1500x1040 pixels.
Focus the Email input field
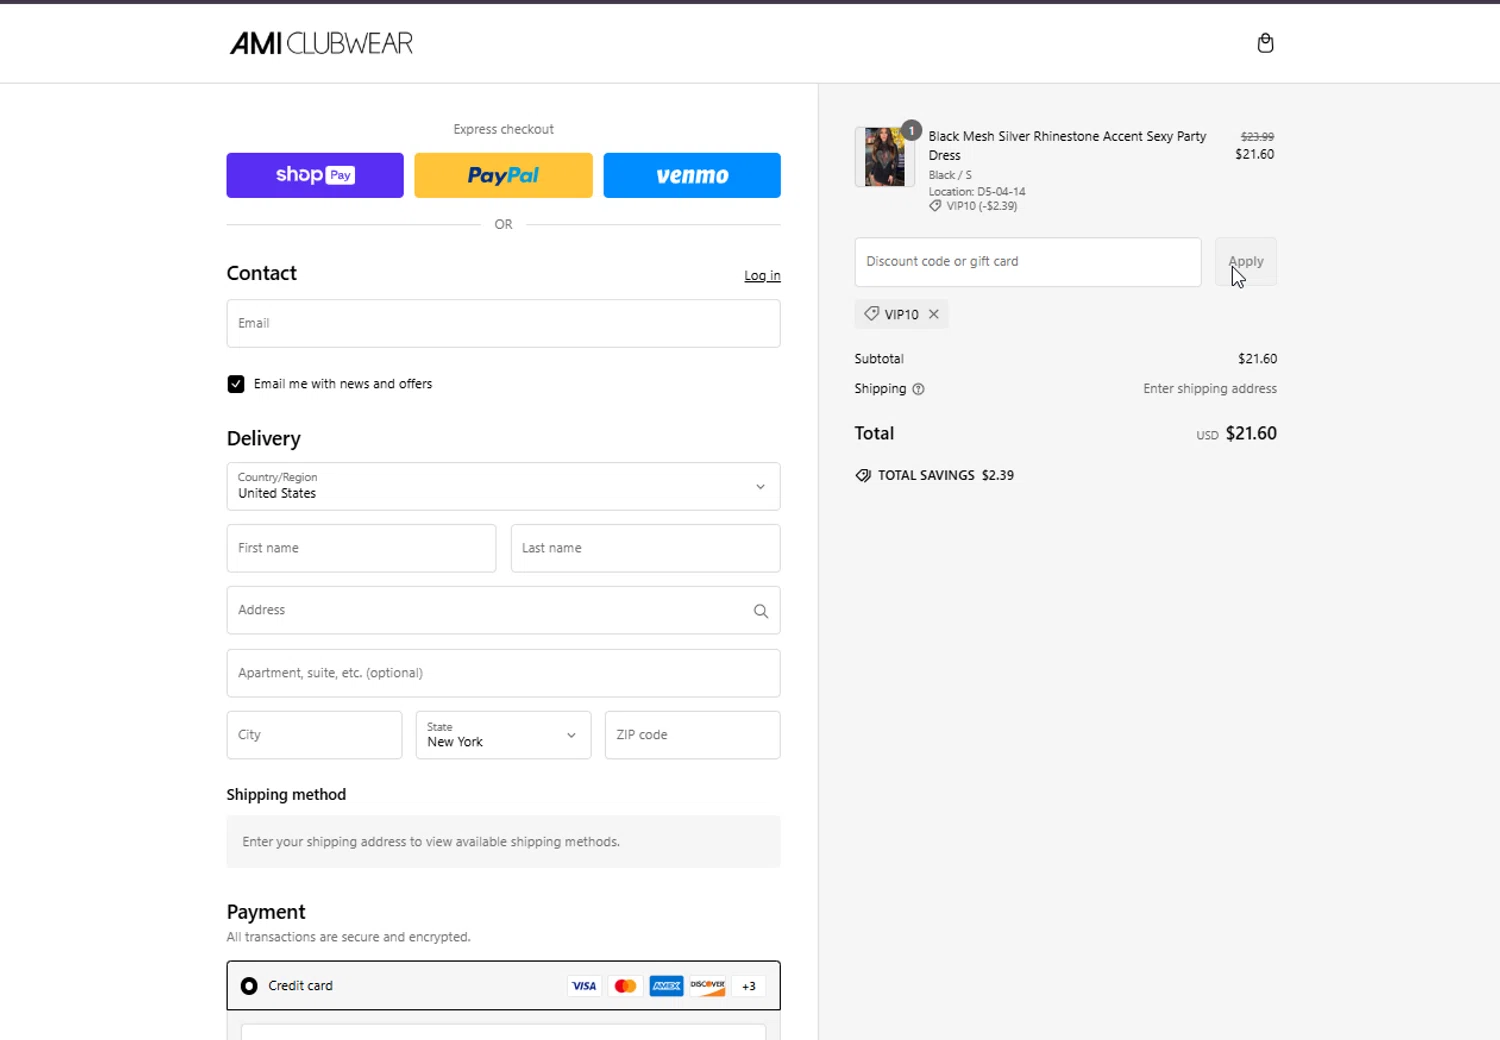pyautogui.click(x=503, y=324)
